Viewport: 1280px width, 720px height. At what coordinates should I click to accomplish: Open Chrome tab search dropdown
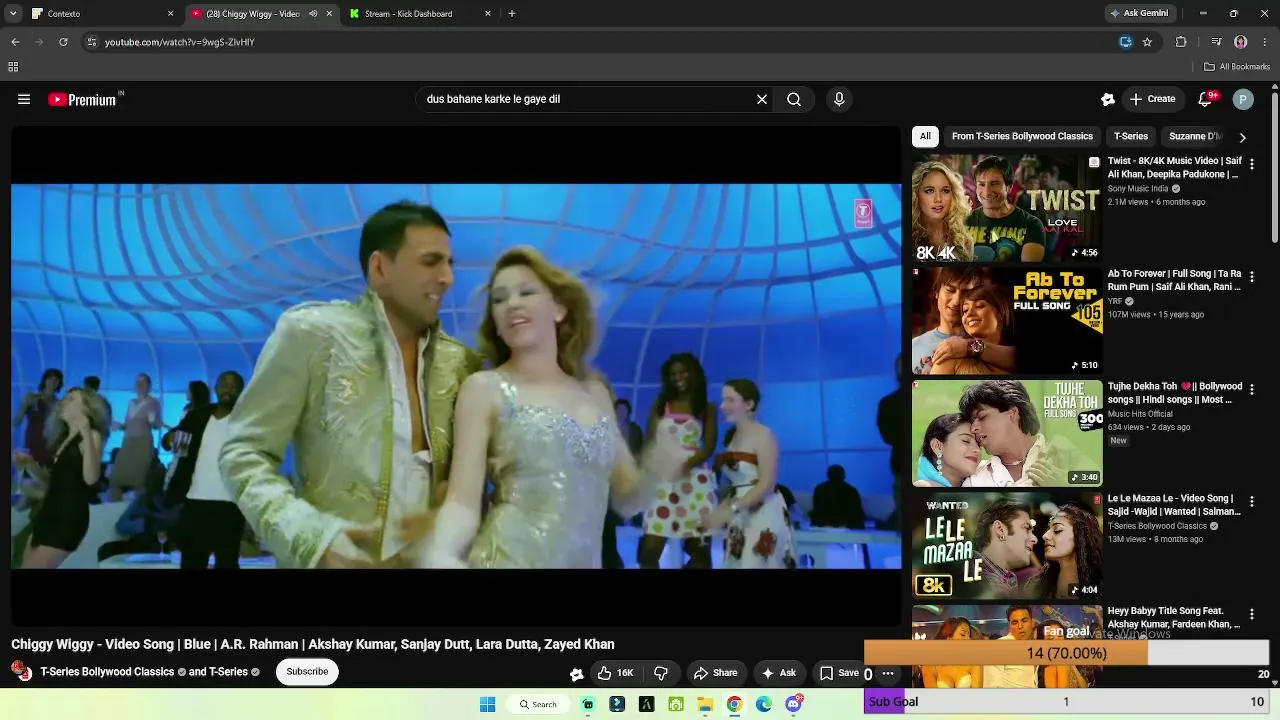coord(13,14)
